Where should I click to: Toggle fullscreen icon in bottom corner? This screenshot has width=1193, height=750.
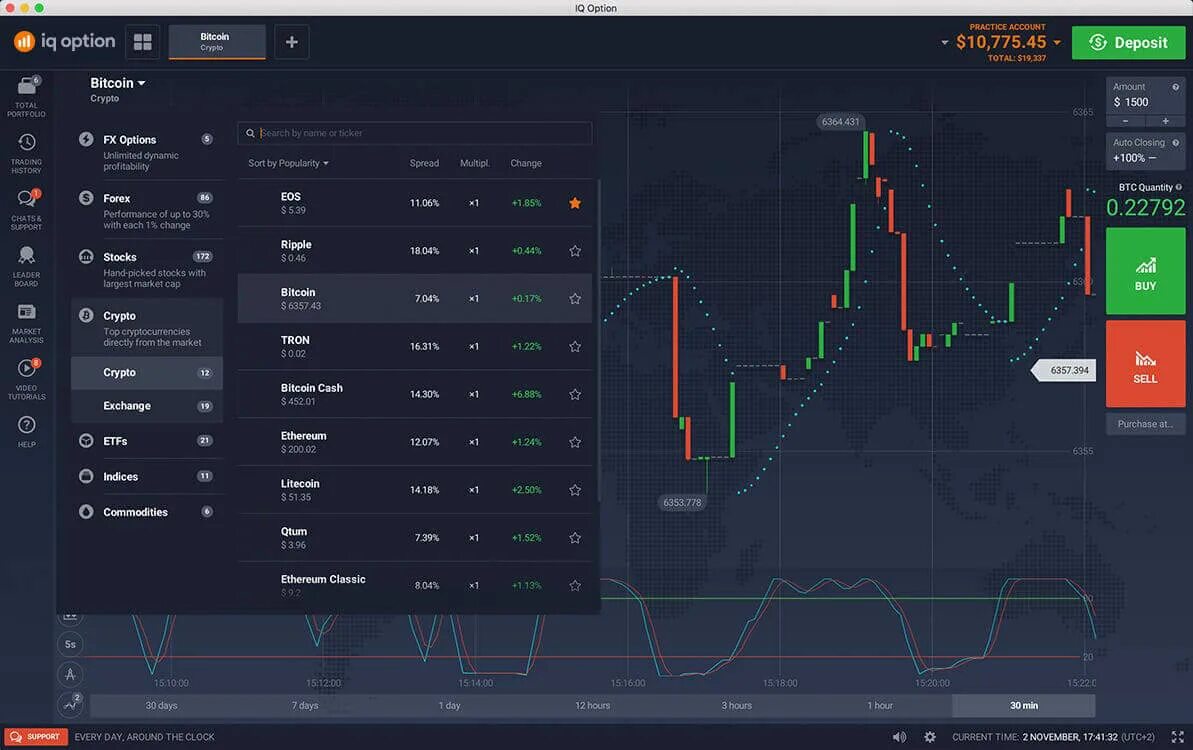[1178, 736]
